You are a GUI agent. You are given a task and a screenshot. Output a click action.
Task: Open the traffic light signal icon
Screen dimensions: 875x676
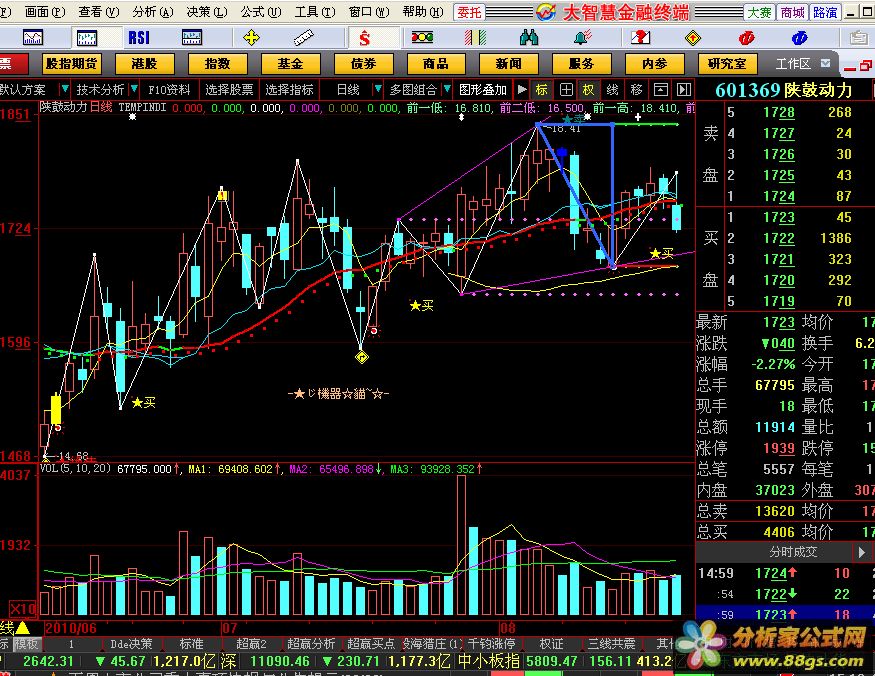(x=422, y=37)
